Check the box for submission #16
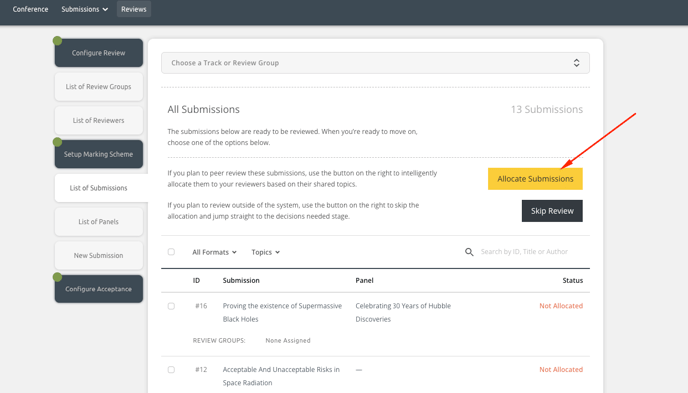Screen dimensions: 688x393 pos(171,306)
